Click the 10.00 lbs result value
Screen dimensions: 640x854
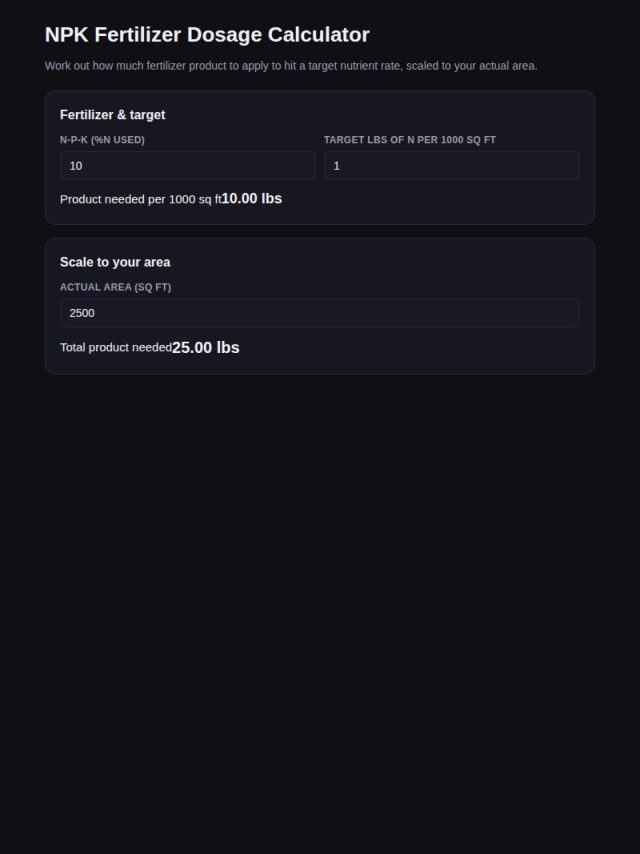tap(252, 198)
